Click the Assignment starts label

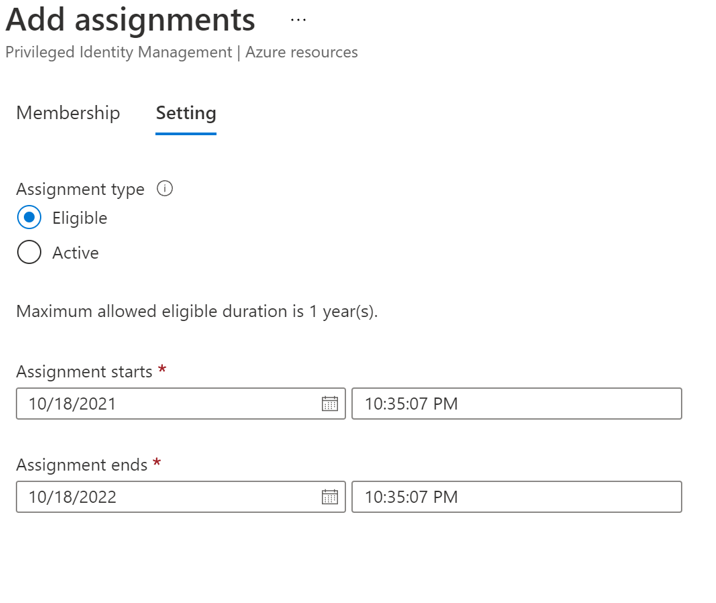84,371
